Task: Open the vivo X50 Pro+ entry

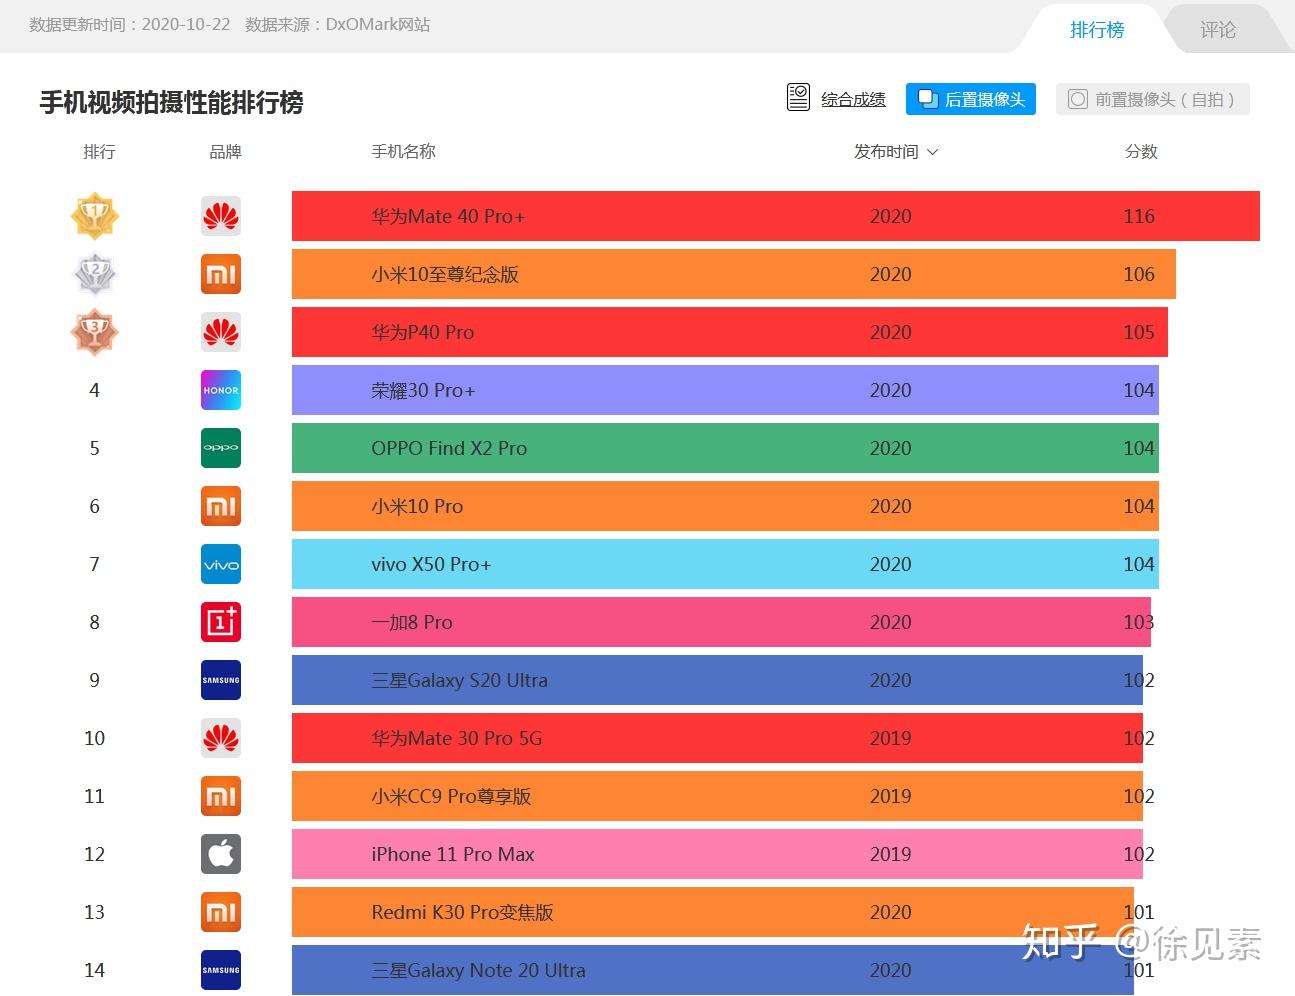Action: click(x=431, y=564)
